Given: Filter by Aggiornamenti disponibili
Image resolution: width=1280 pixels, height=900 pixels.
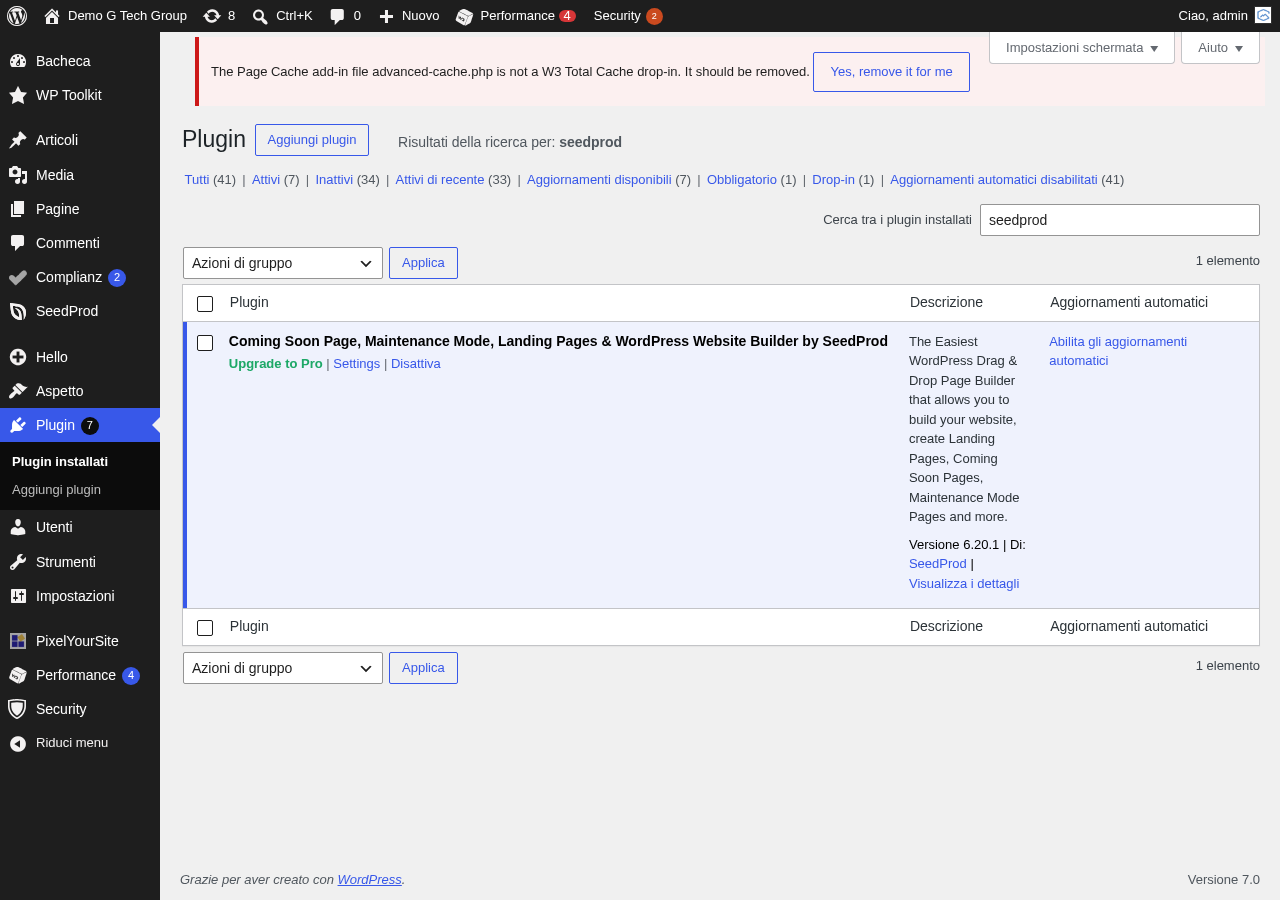Looking at the screenshot, I should coord(599,180).
